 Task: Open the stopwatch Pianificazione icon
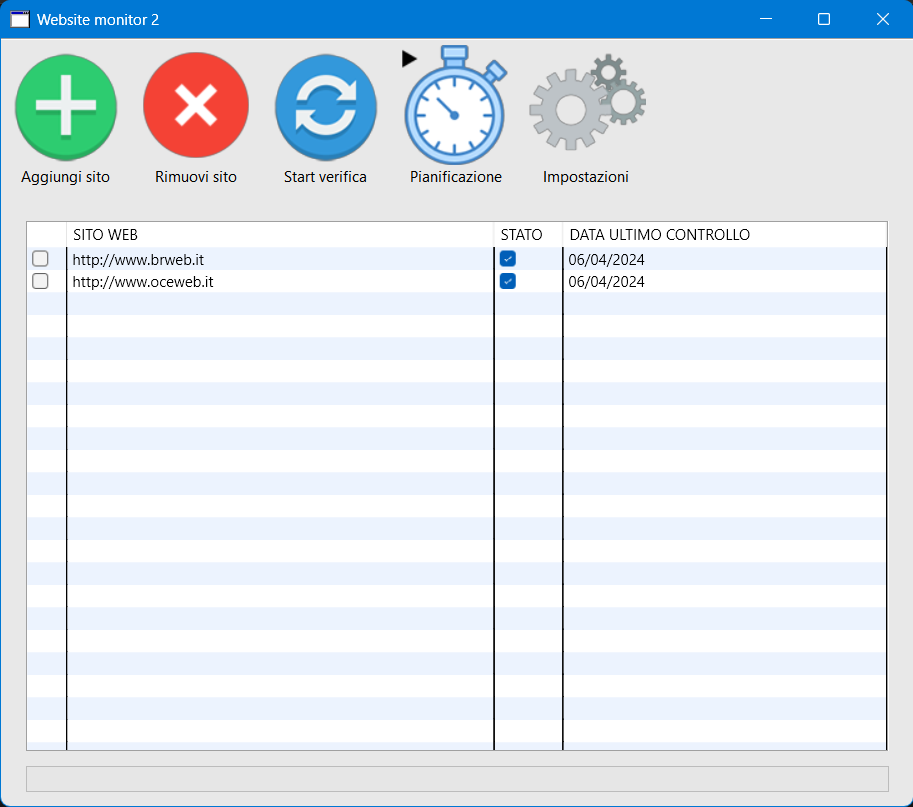click(x=456, y=105)
